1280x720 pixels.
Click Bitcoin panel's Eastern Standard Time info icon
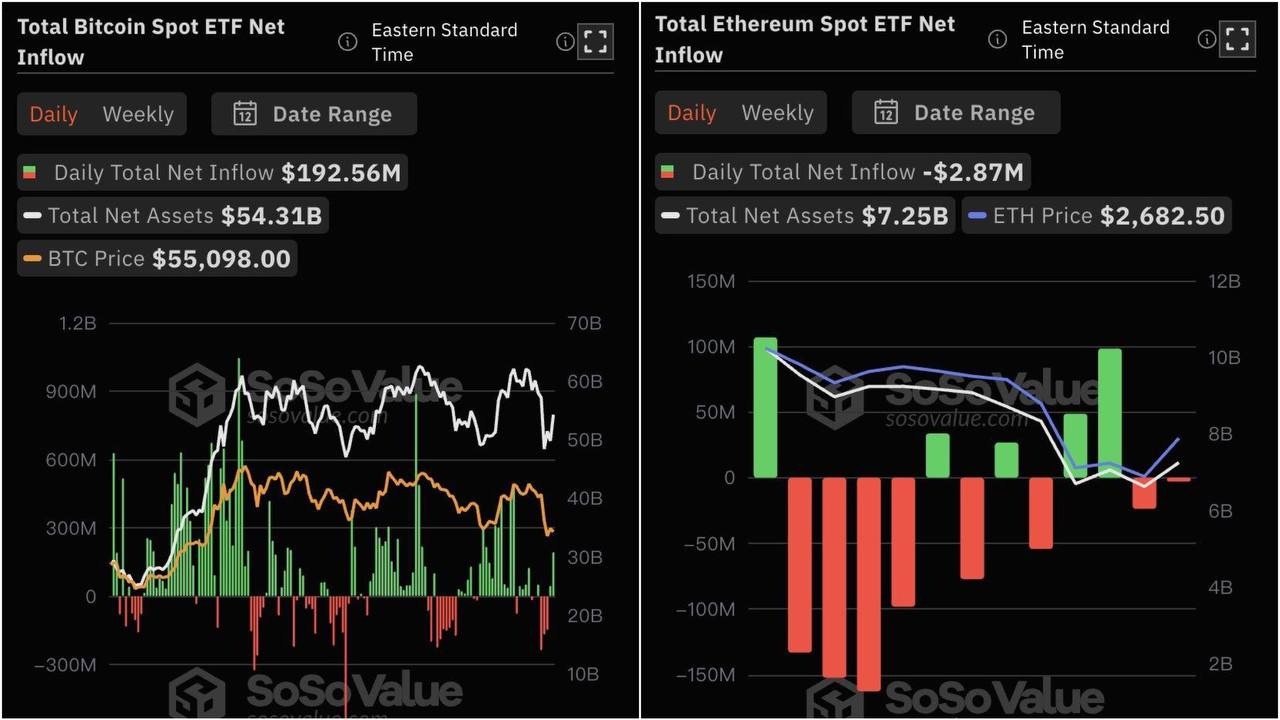[x=565, y=41]
